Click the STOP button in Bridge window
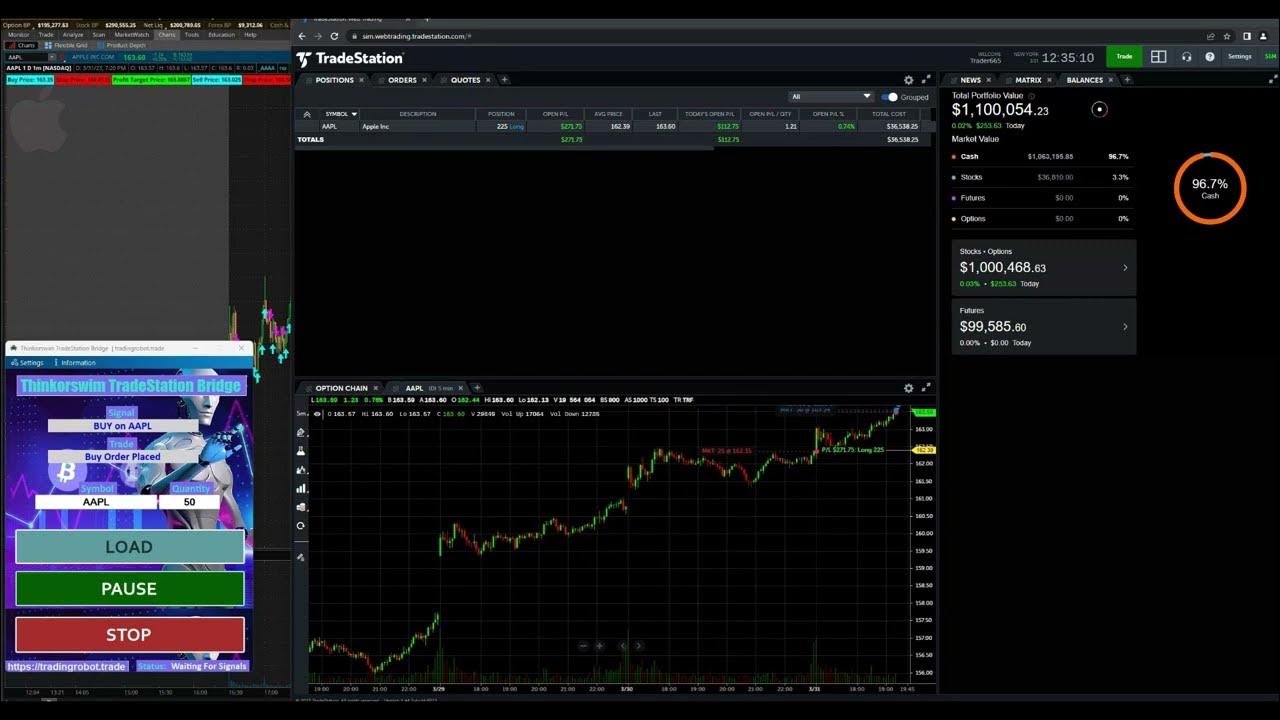The height and width of the screenshot is (720, 1280). 130,635
